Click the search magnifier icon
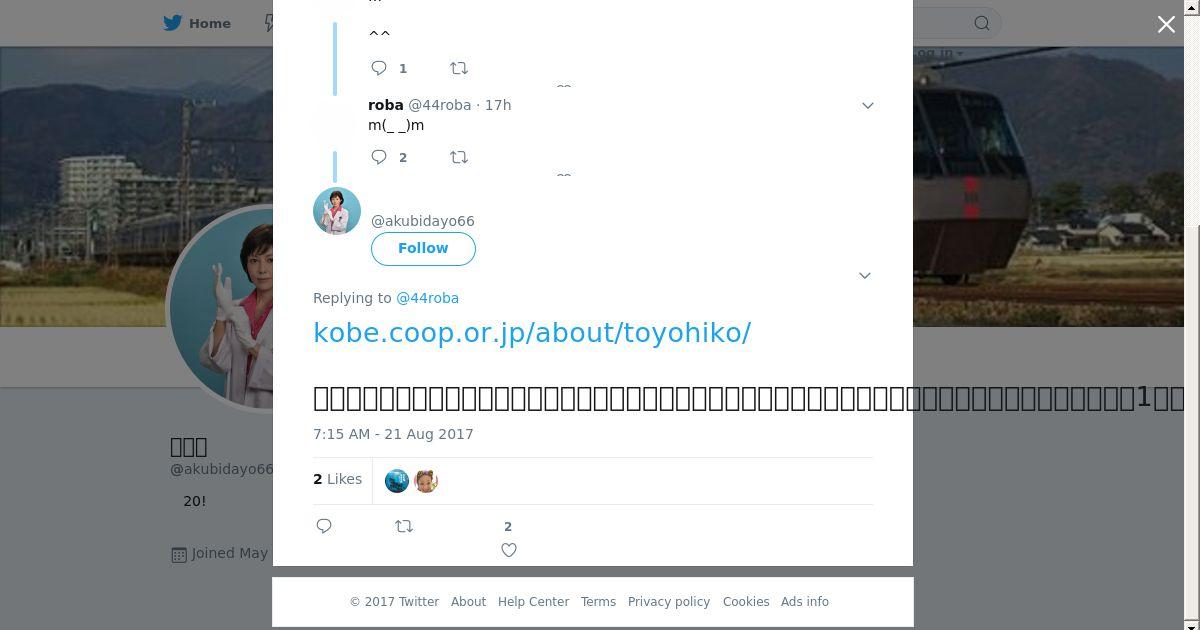The image size is (1200, 630). [x=982, y=23]
